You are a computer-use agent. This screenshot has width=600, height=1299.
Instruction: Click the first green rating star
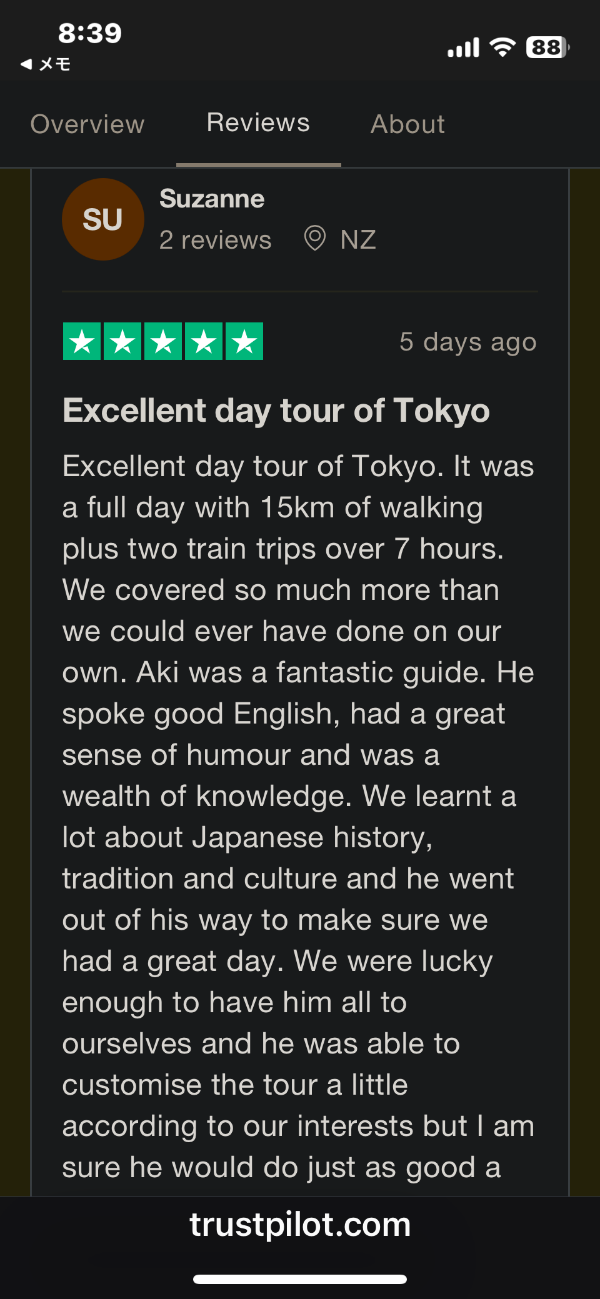(x=82, y=342)
